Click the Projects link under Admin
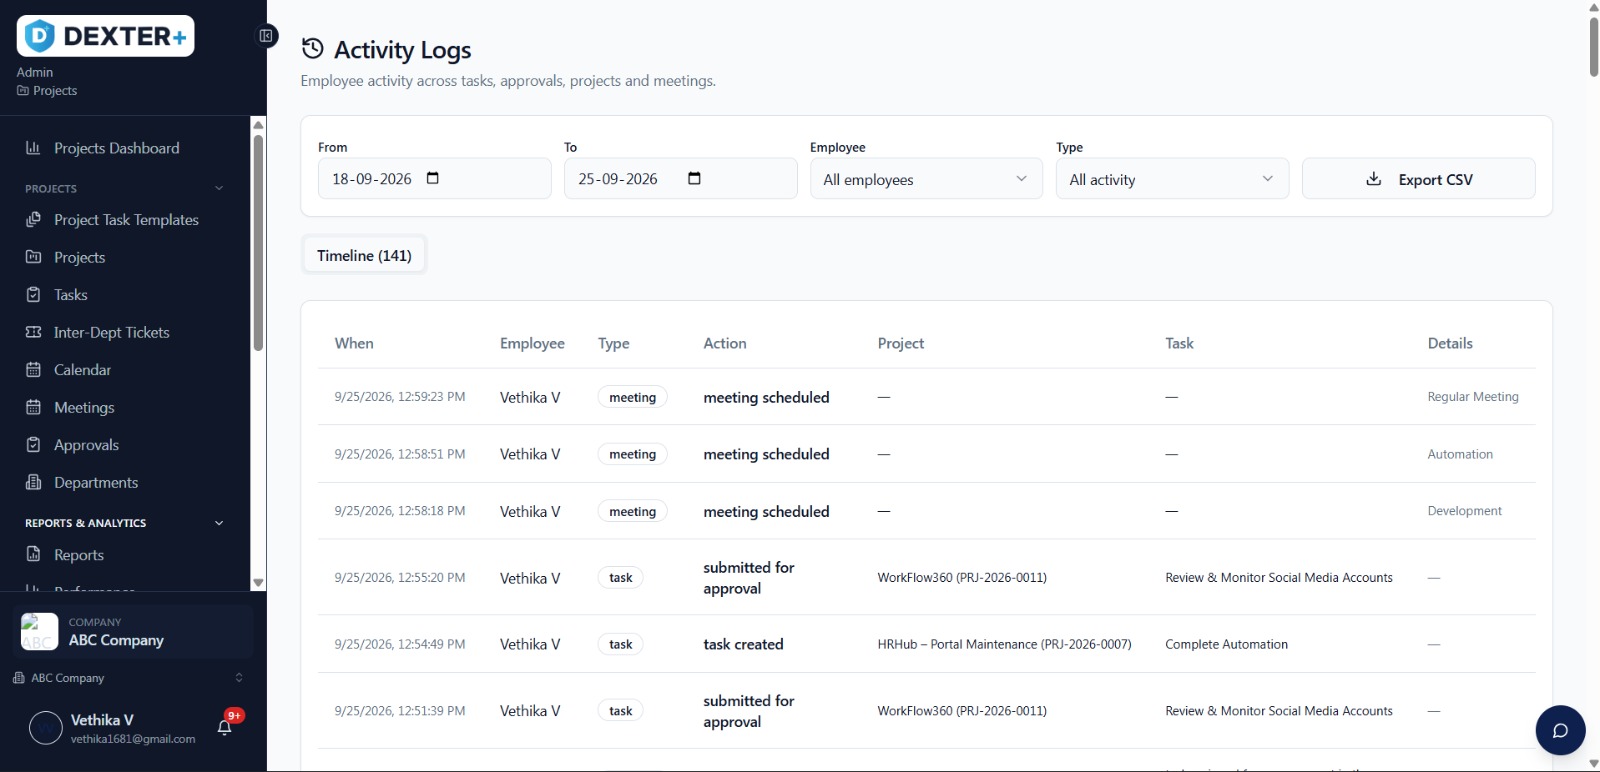 (47, 91)
